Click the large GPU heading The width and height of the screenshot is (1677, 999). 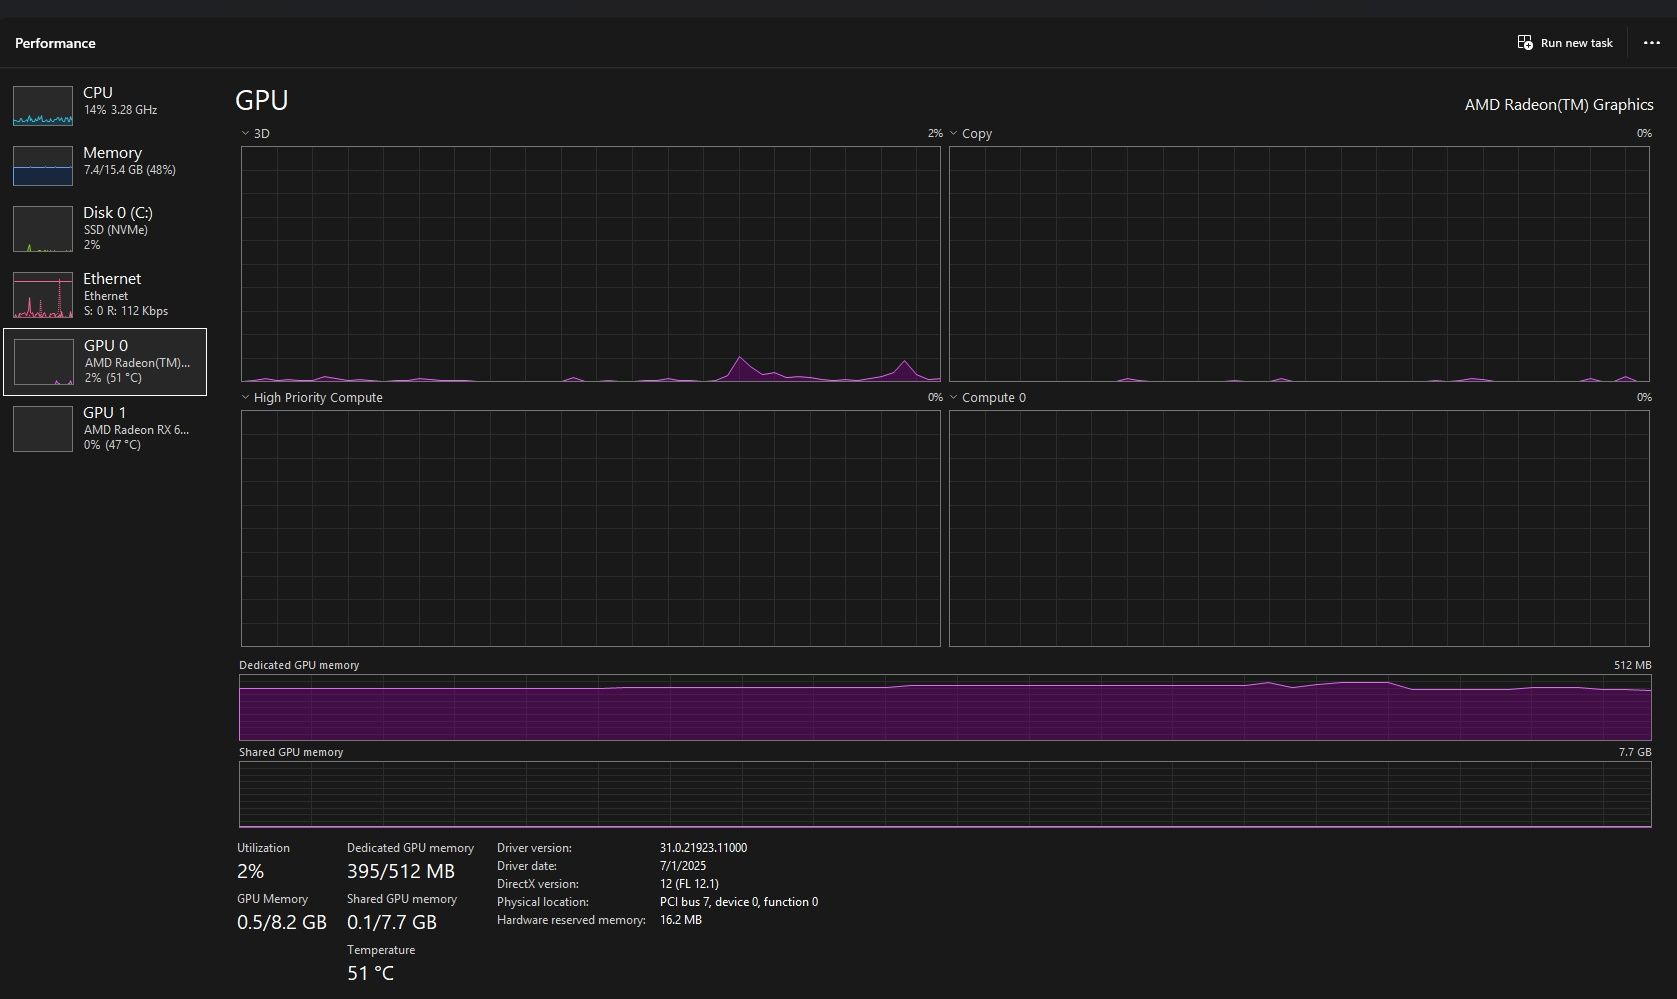[262, 100]
